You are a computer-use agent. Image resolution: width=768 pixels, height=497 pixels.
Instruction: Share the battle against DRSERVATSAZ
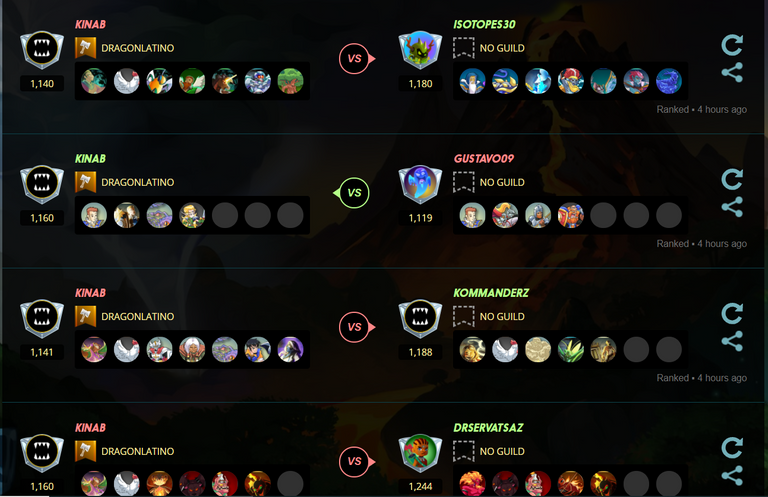point(732,475)
